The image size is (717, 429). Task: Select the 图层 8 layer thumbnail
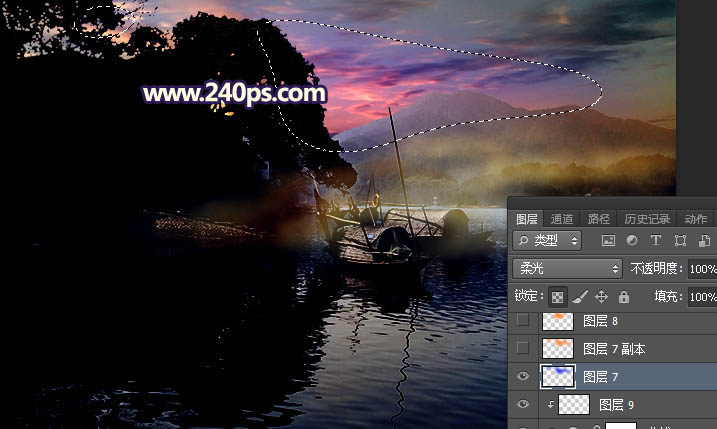(557, 320)
